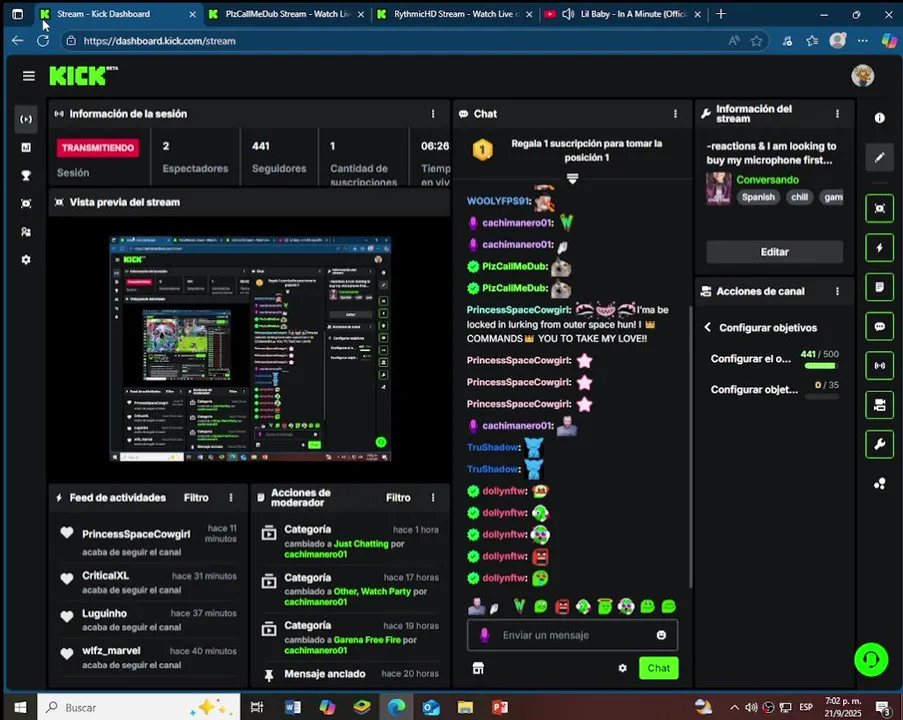This screenshot has height=720, width=903.
Task: Open options menu of Información de la sesión
Action: [433, 114]
